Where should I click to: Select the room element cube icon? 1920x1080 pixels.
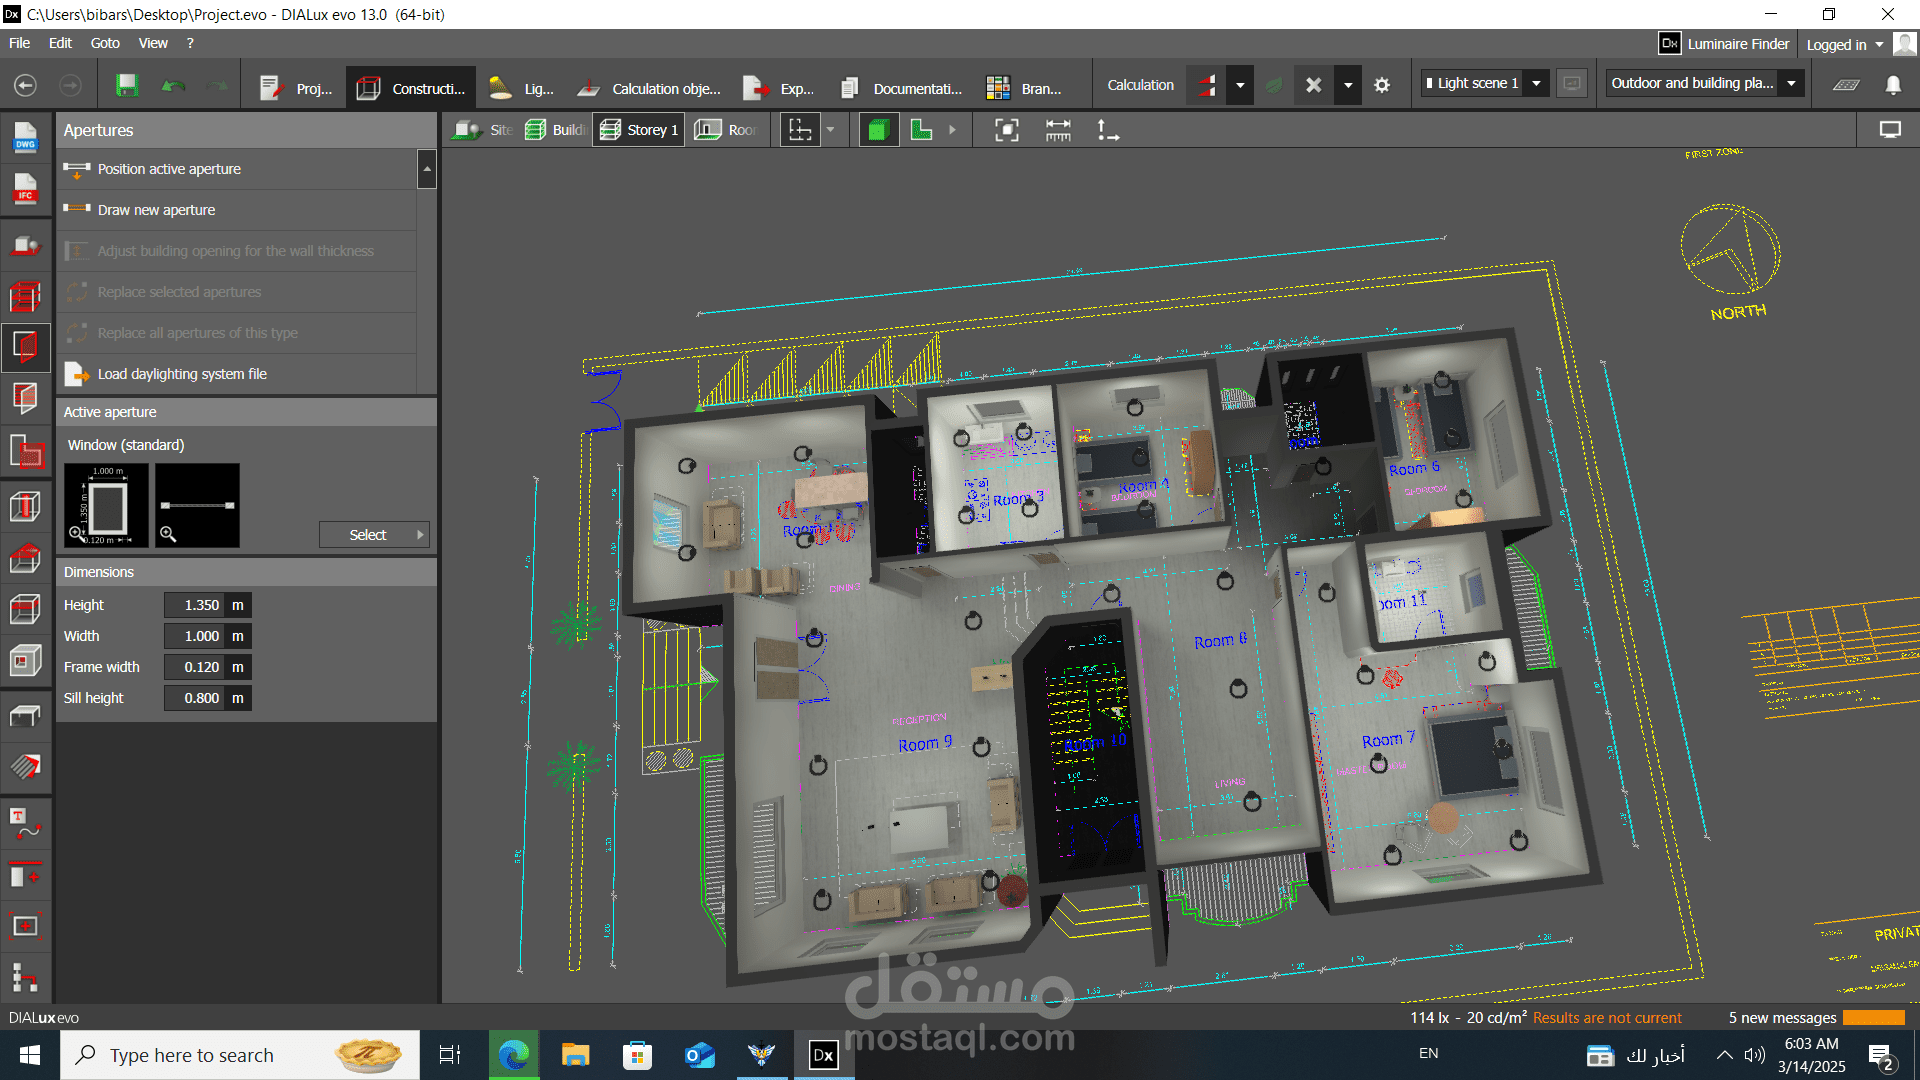click(25, 661)
